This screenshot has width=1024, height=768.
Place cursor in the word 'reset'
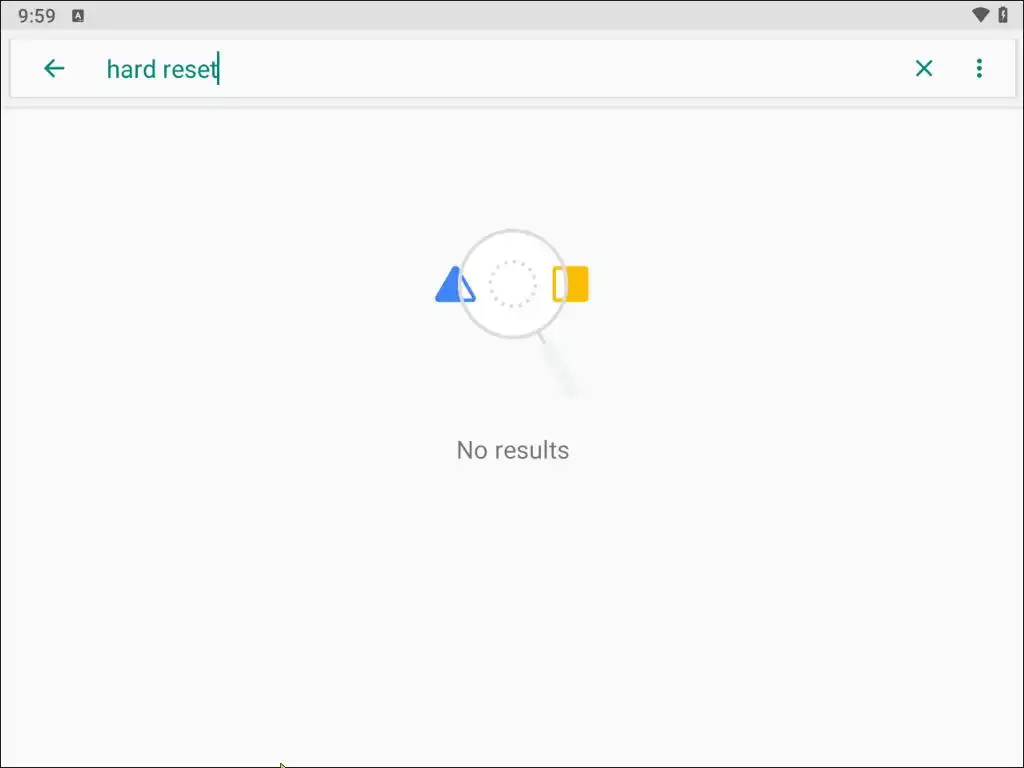coord(189,69)
